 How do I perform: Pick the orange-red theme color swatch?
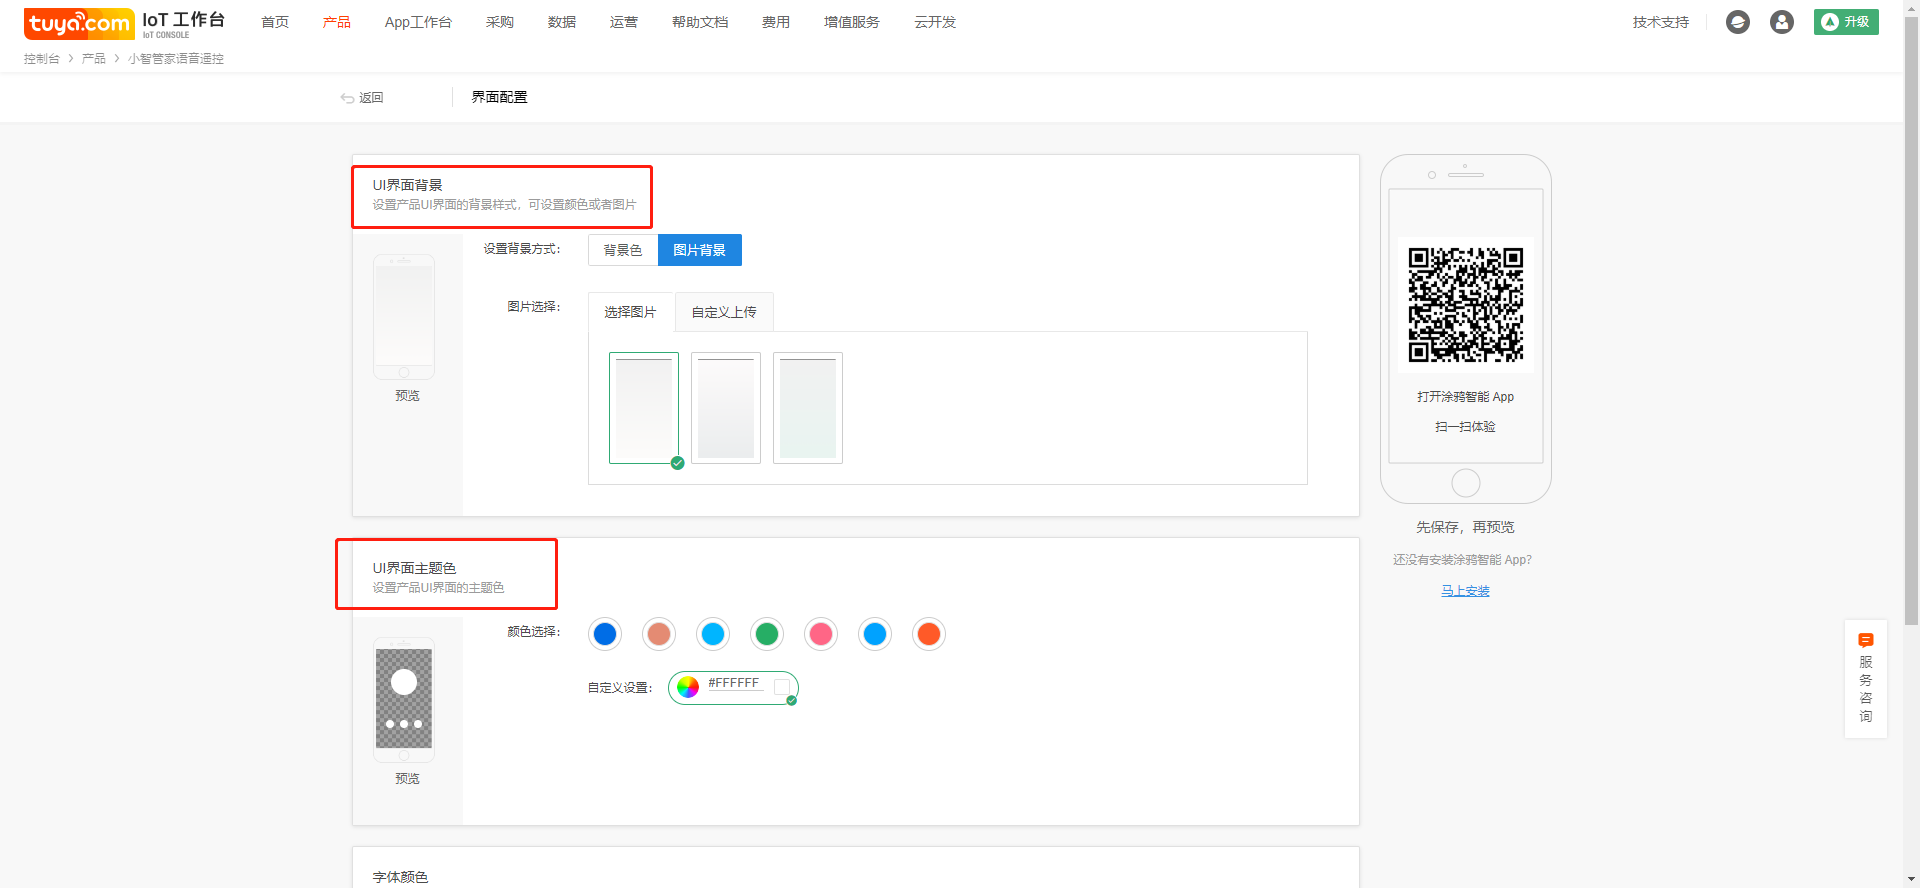929,634
